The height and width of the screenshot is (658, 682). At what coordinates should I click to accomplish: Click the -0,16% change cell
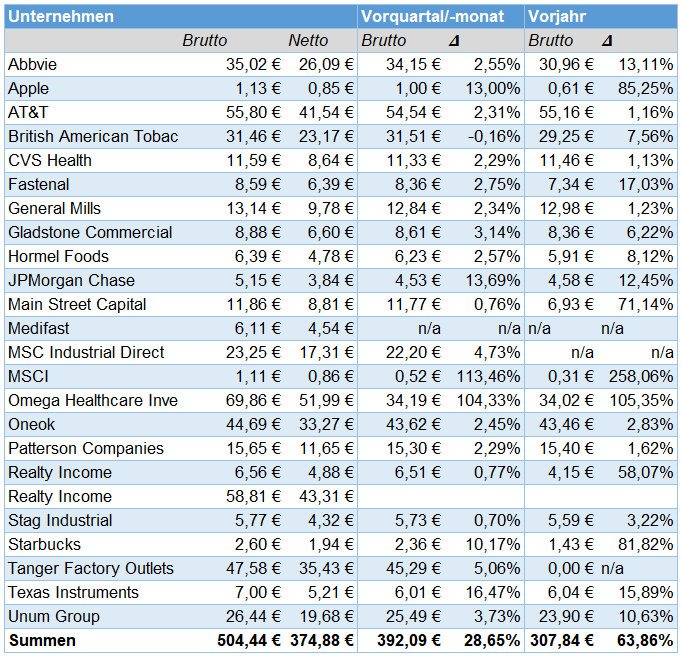494,136
